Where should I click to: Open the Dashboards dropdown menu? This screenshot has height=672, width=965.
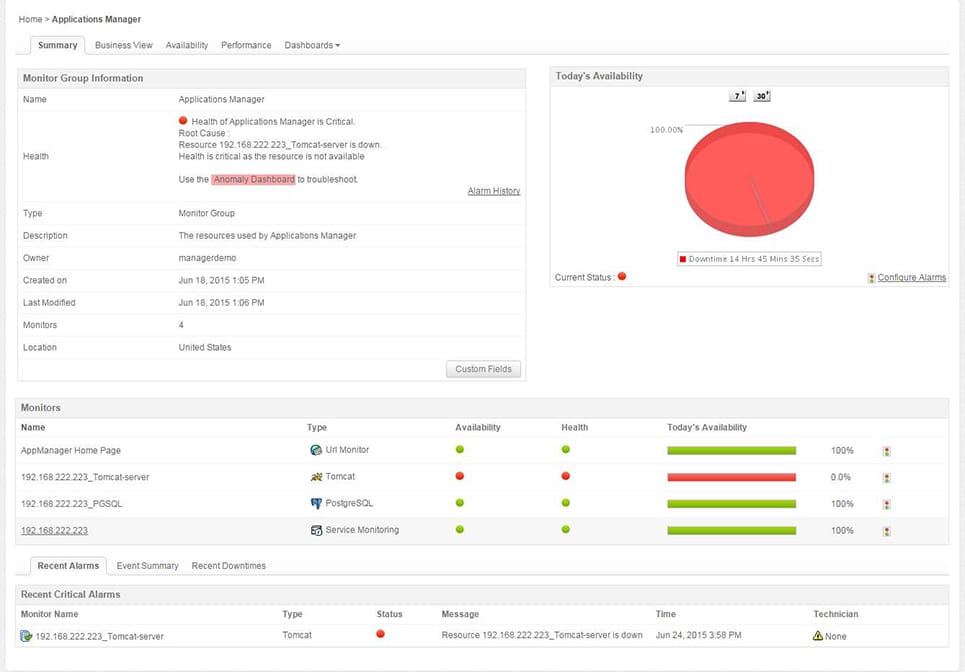point(310,45)
